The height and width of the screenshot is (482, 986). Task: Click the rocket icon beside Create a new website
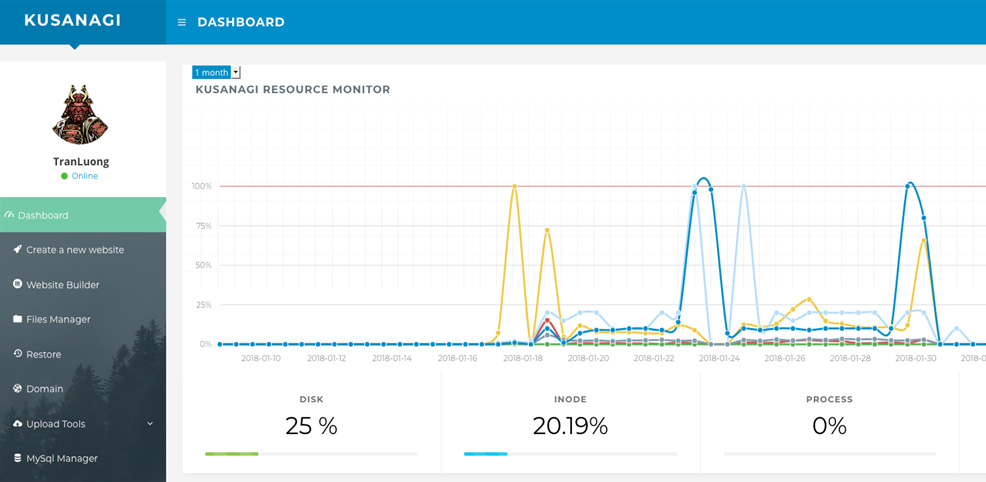click(x=18, y=249)
